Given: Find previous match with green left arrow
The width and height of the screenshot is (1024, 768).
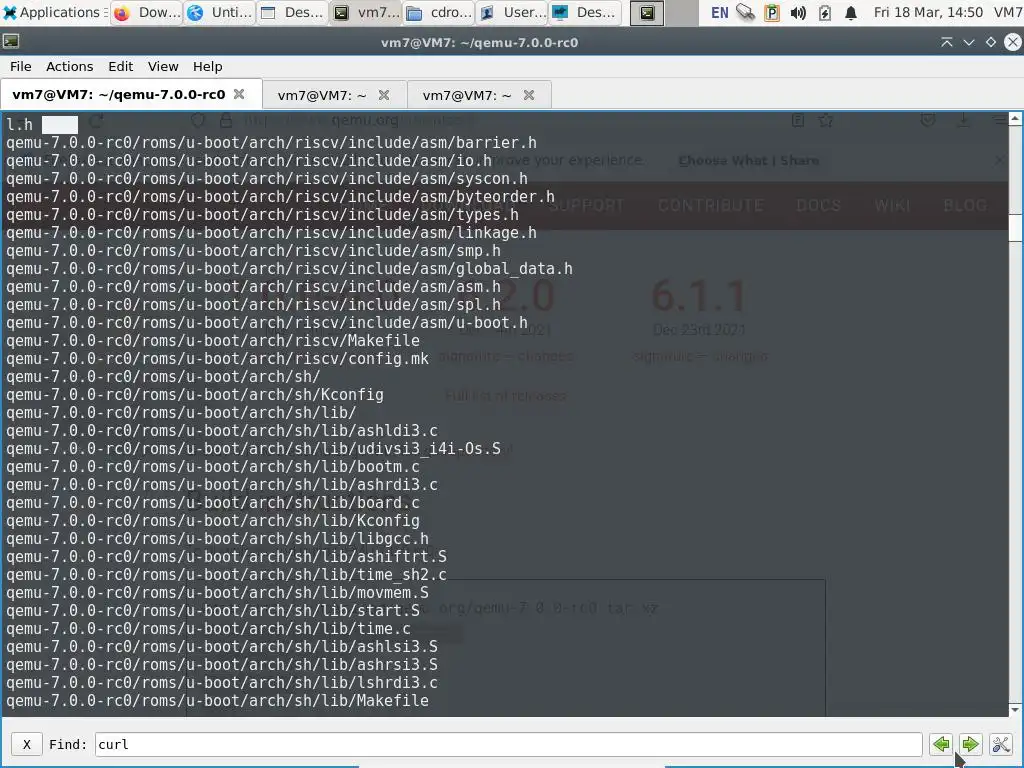Looking at the screenshot, I should (x=941, y=744).
